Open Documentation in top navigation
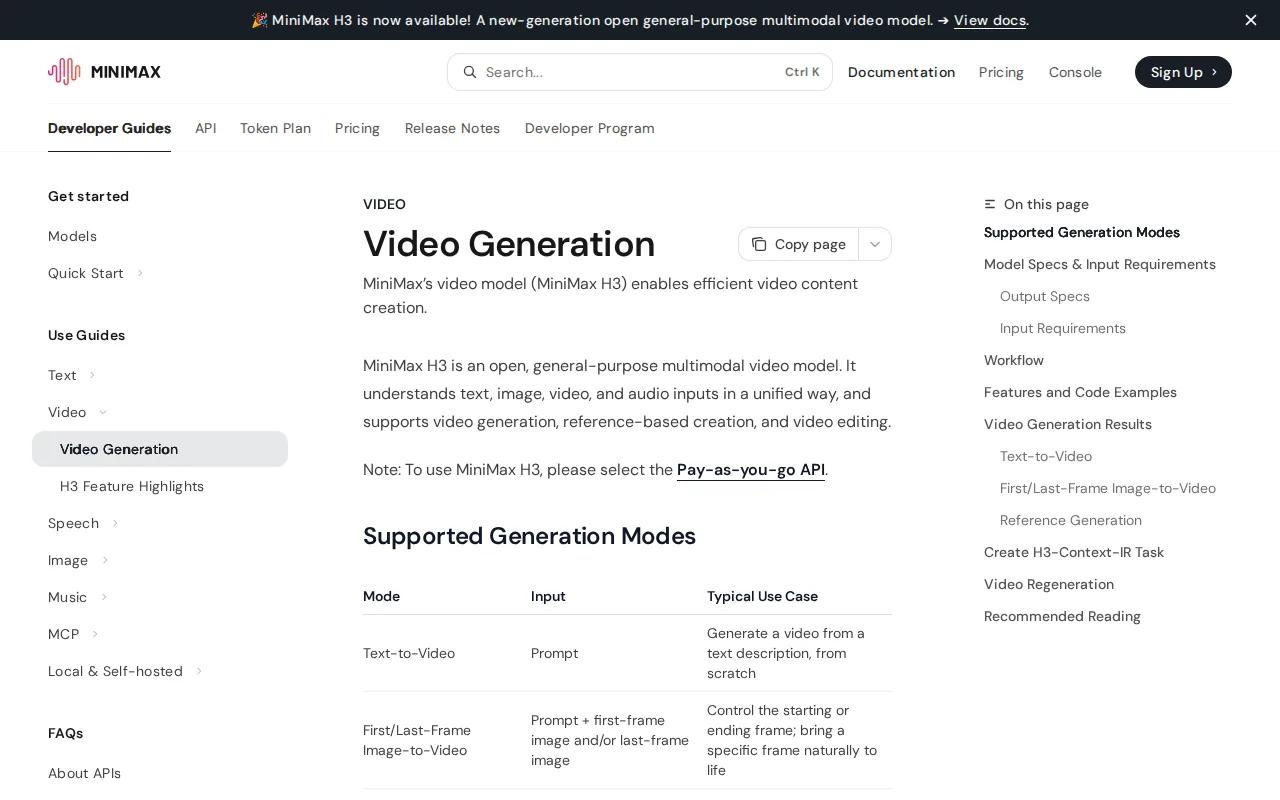The image size is (1280, 800). (x=901, y=72)
